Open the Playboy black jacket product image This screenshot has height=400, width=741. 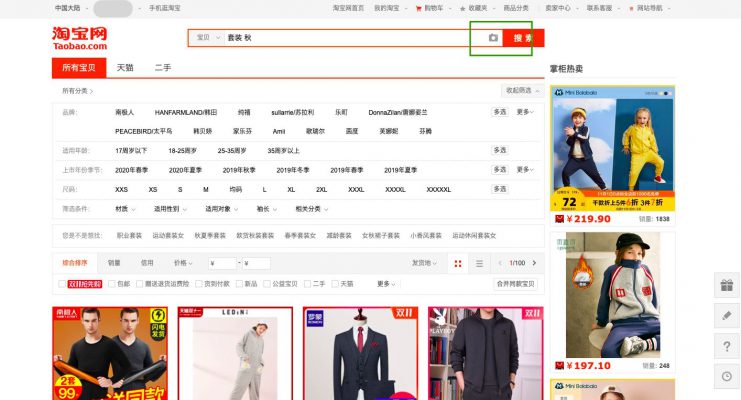486,353
